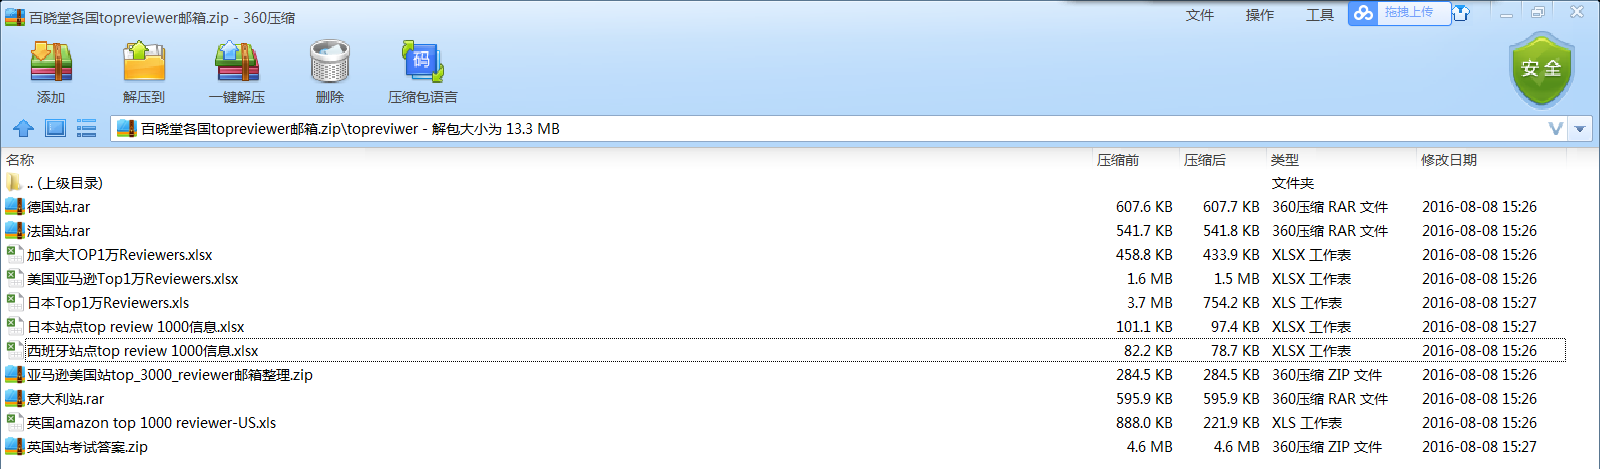Image resolution: width=1600 pixels, height=469 pixels.
Task: Click the skin shirt icon in title bar
Action: [x=1461, y=13]
